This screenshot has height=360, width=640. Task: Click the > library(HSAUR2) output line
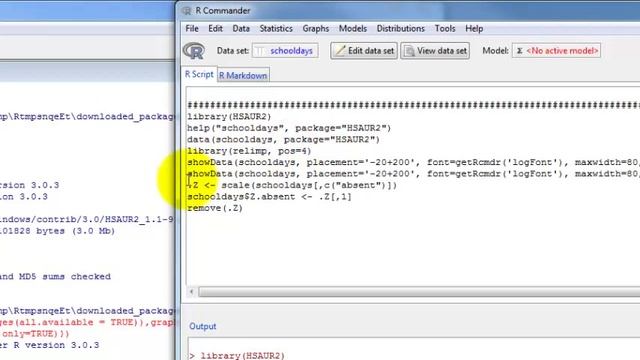[x=237, y=356]
